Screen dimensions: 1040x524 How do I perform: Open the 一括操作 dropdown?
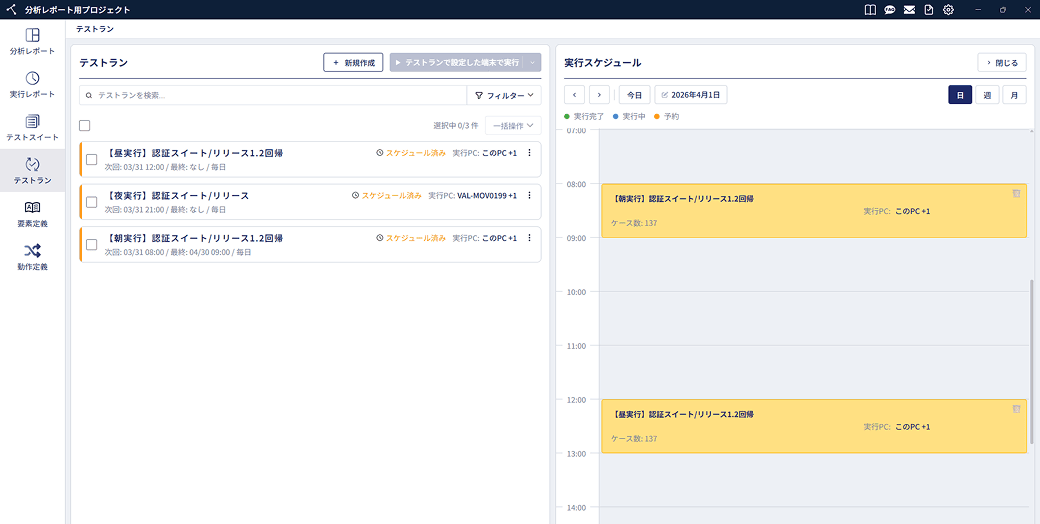click(513, 125)
